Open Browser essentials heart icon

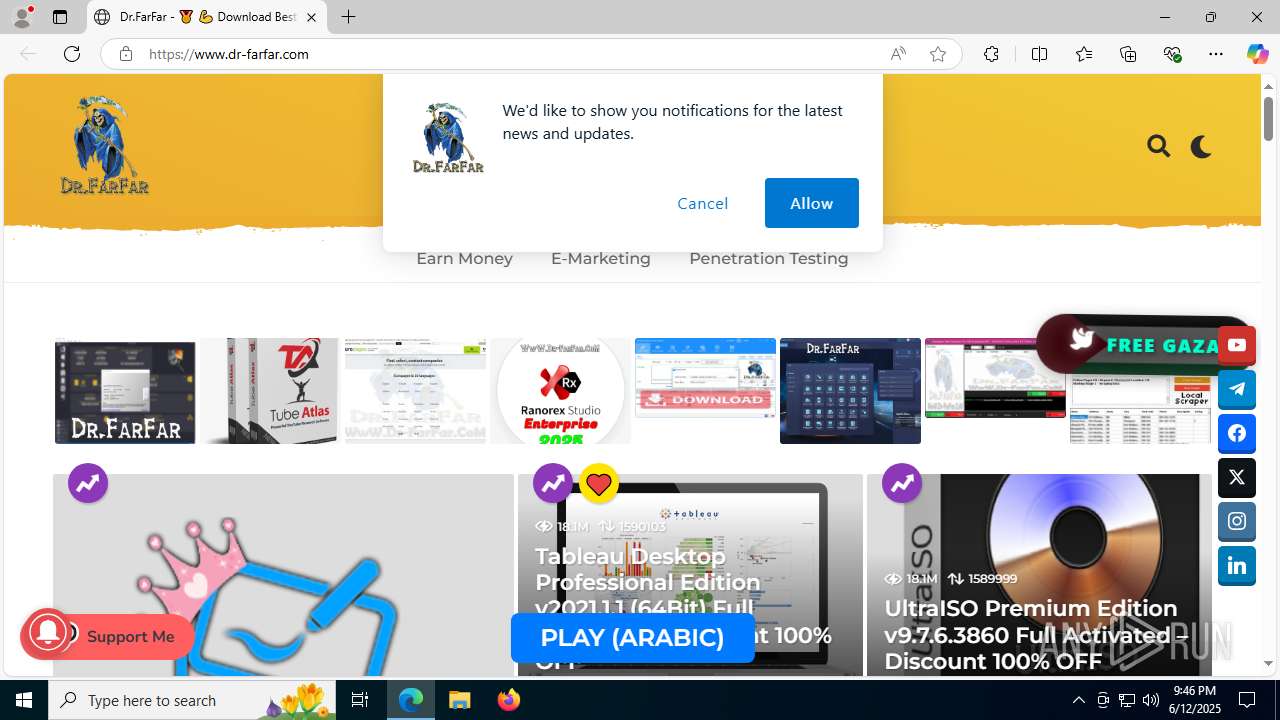[x=1172, y=54]
